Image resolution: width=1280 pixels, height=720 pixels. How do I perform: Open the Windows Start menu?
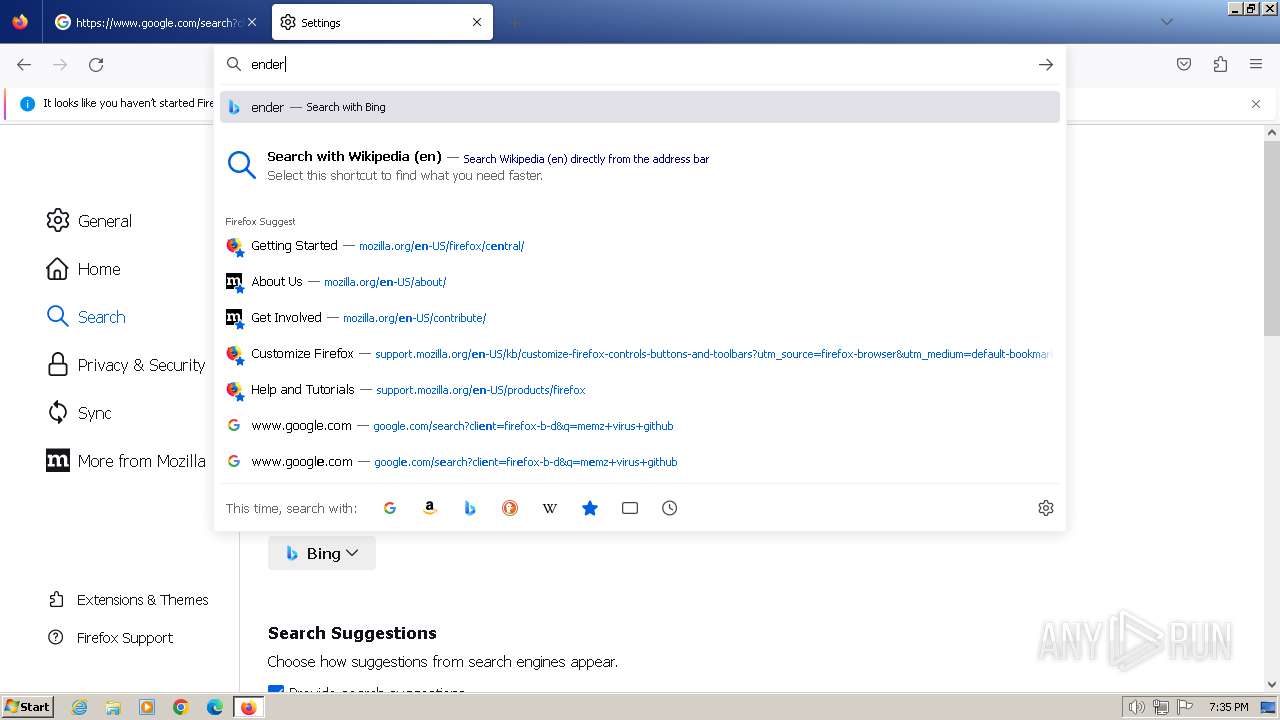tap(28, 707)
